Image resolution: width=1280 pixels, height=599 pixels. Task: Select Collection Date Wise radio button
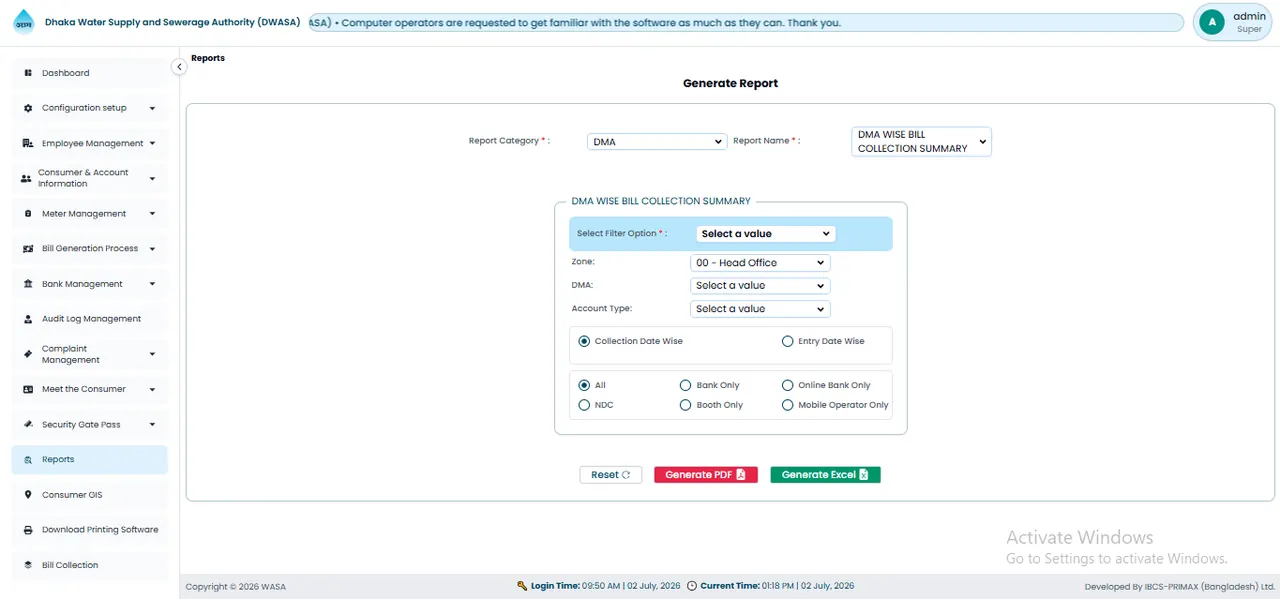pyautogui.click(x=584, y=341)
